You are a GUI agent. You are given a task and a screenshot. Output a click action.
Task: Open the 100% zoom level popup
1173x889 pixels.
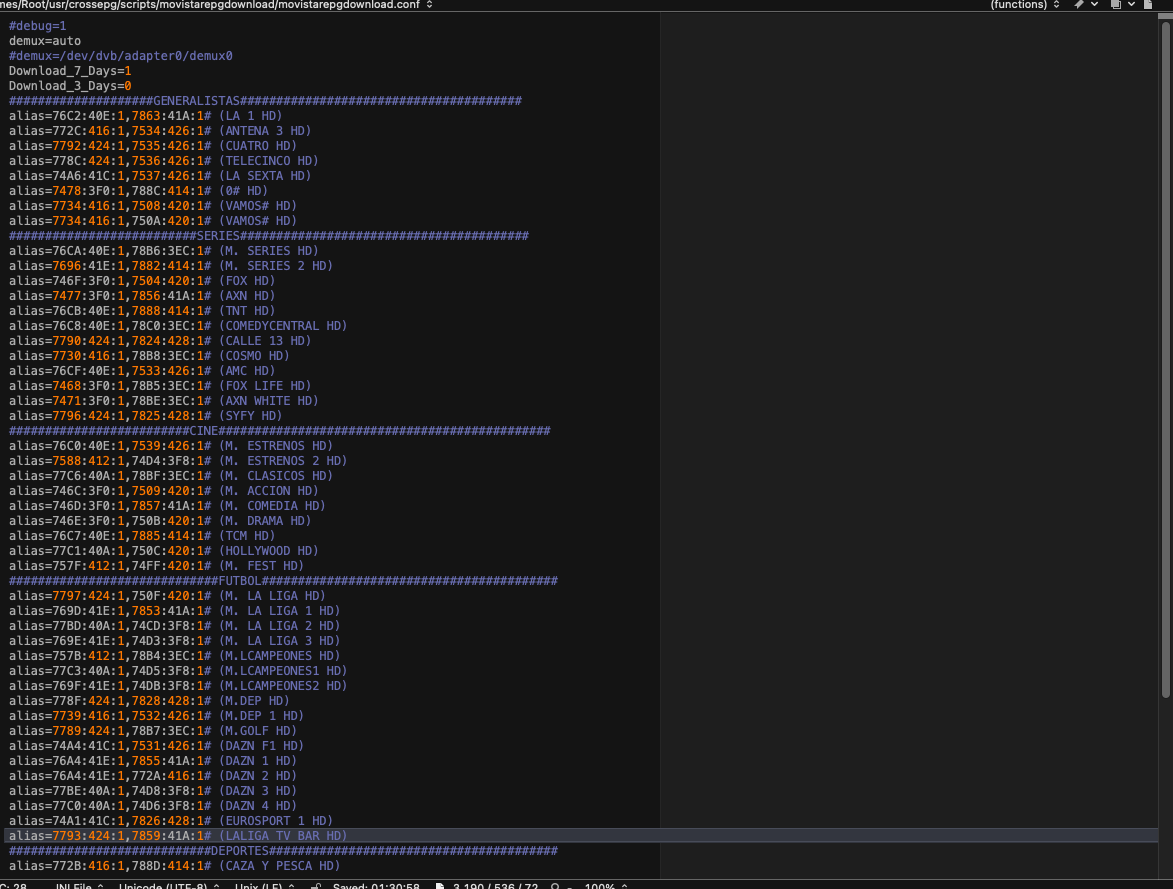click(602, 886)
